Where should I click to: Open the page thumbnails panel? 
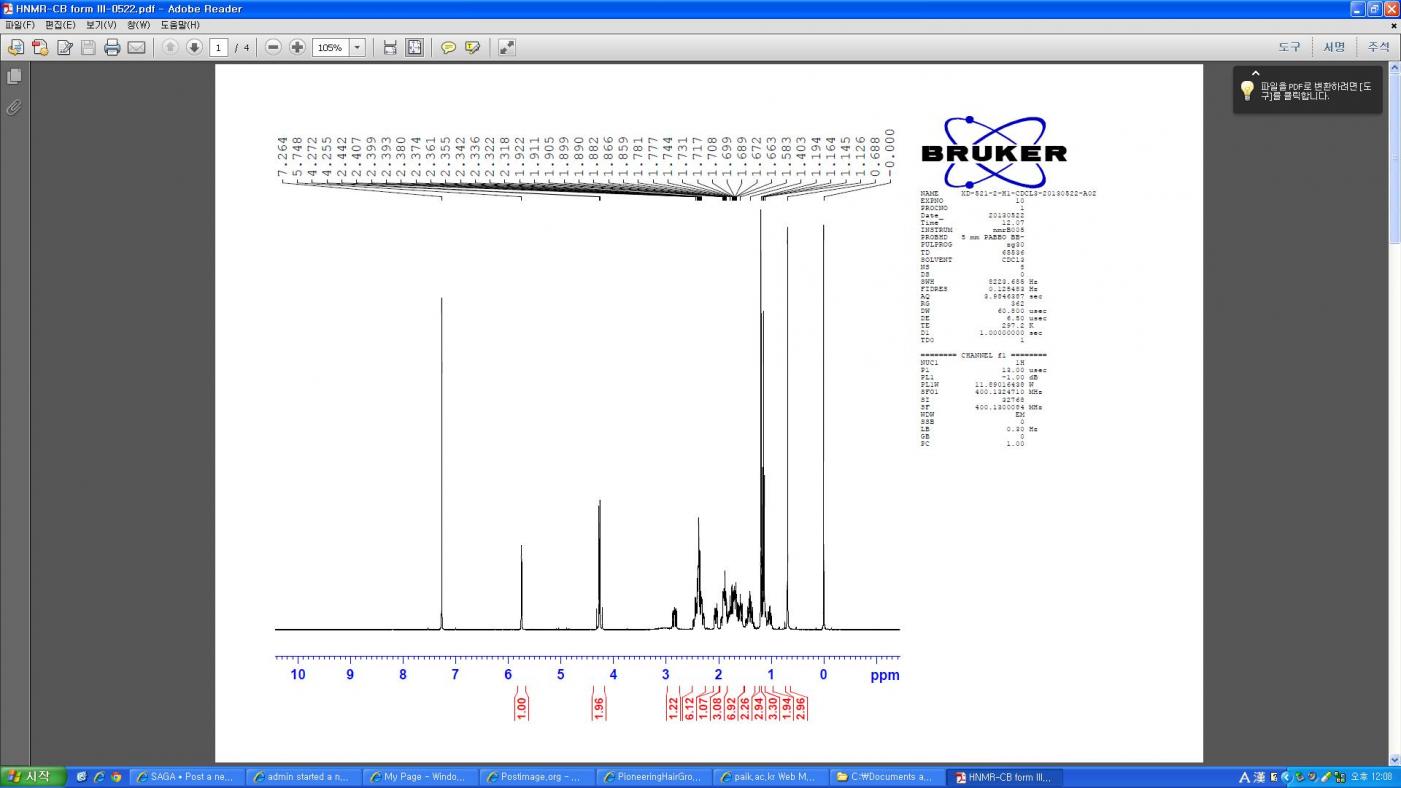[14, 76]
